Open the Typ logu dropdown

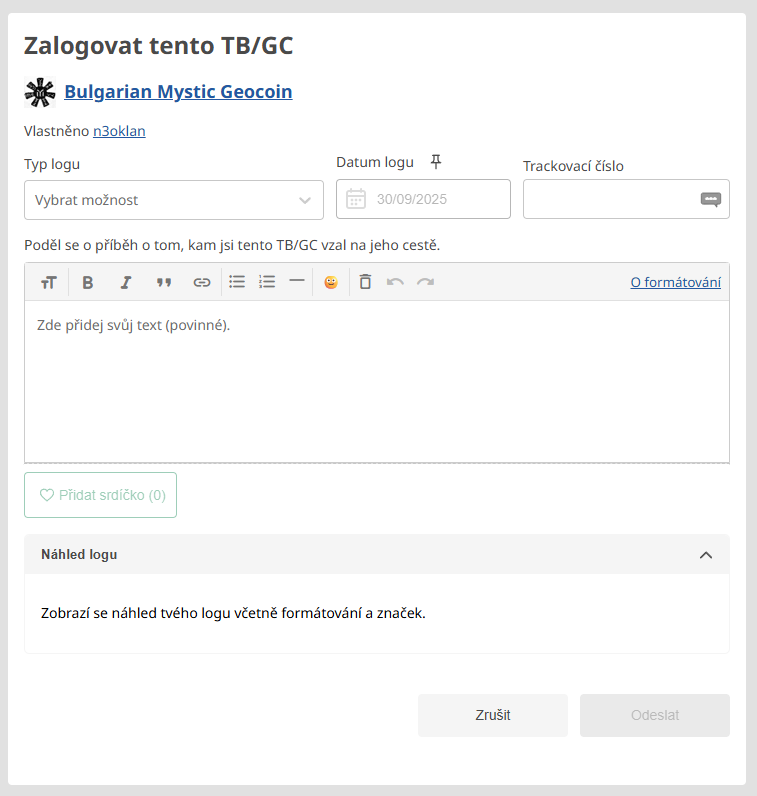pyautogui.click(x=174, y=200)
